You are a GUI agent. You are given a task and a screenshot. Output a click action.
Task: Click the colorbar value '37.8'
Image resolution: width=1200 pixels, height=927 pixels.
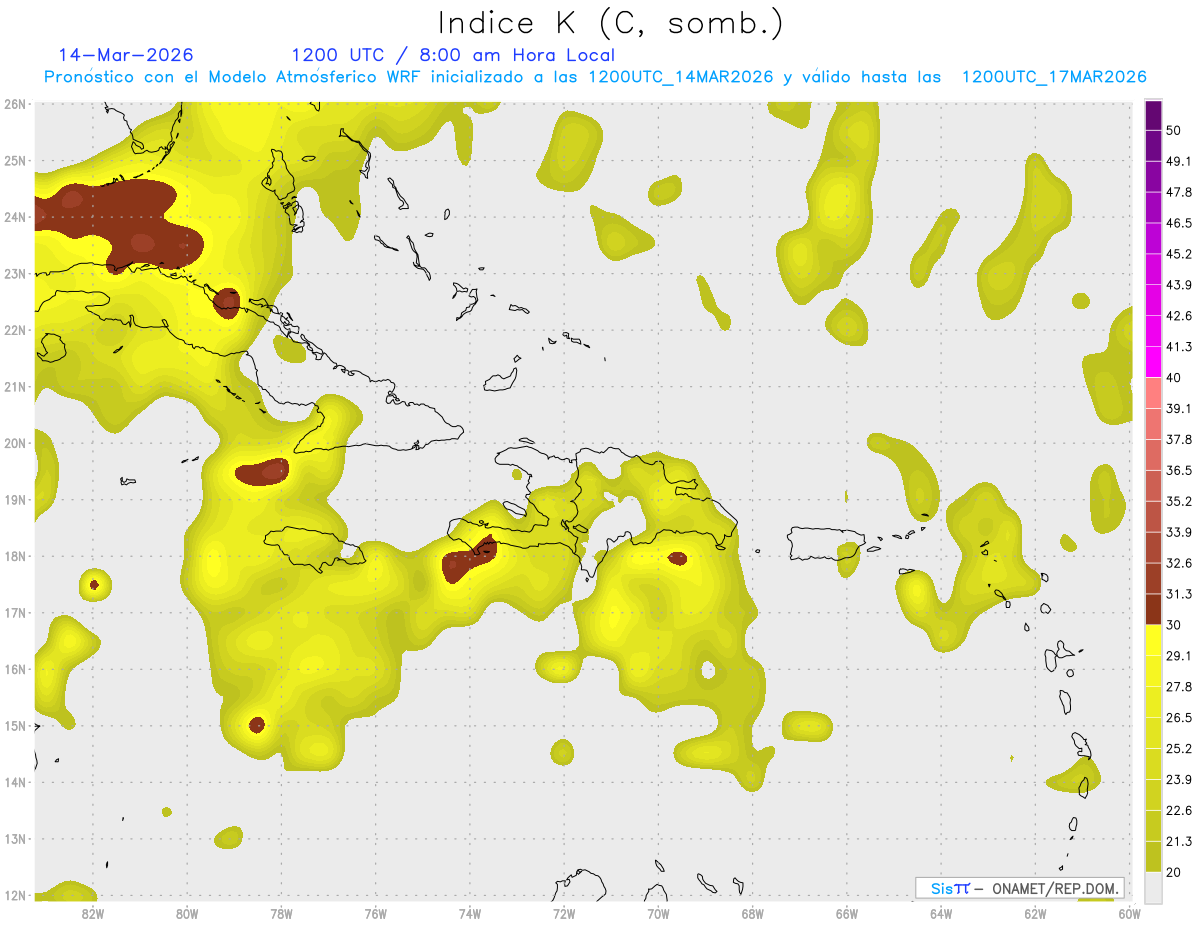click(x=1179, y=439)
